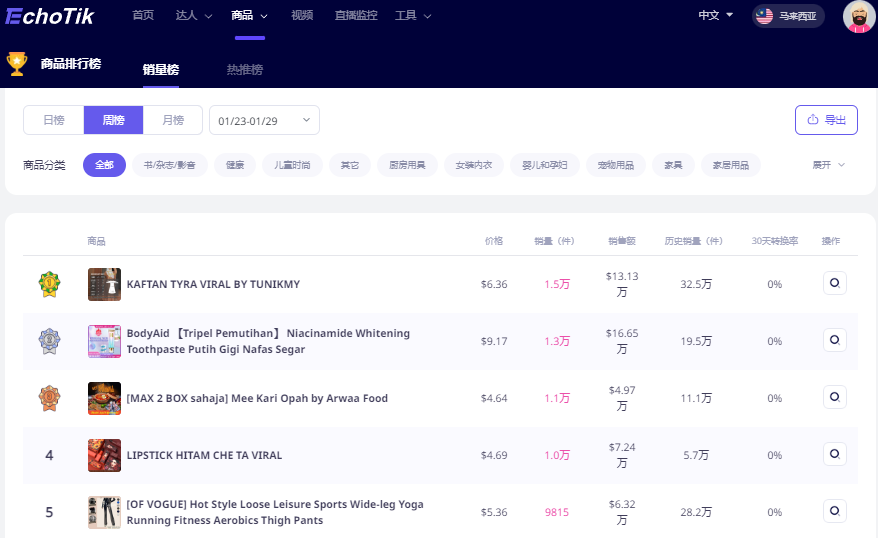Click the 历史销量(件) column header
Image resolution: width=878 pixels, height=538 pixels.
694,241
